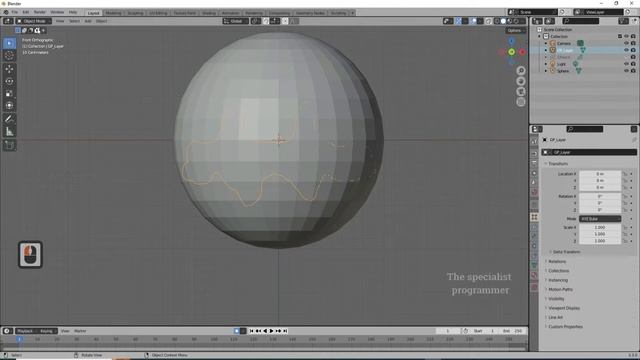Expand the Delta Transform panel
This screenshot has width=640, height=360.
pyautogui.click(x=566, y=252)
